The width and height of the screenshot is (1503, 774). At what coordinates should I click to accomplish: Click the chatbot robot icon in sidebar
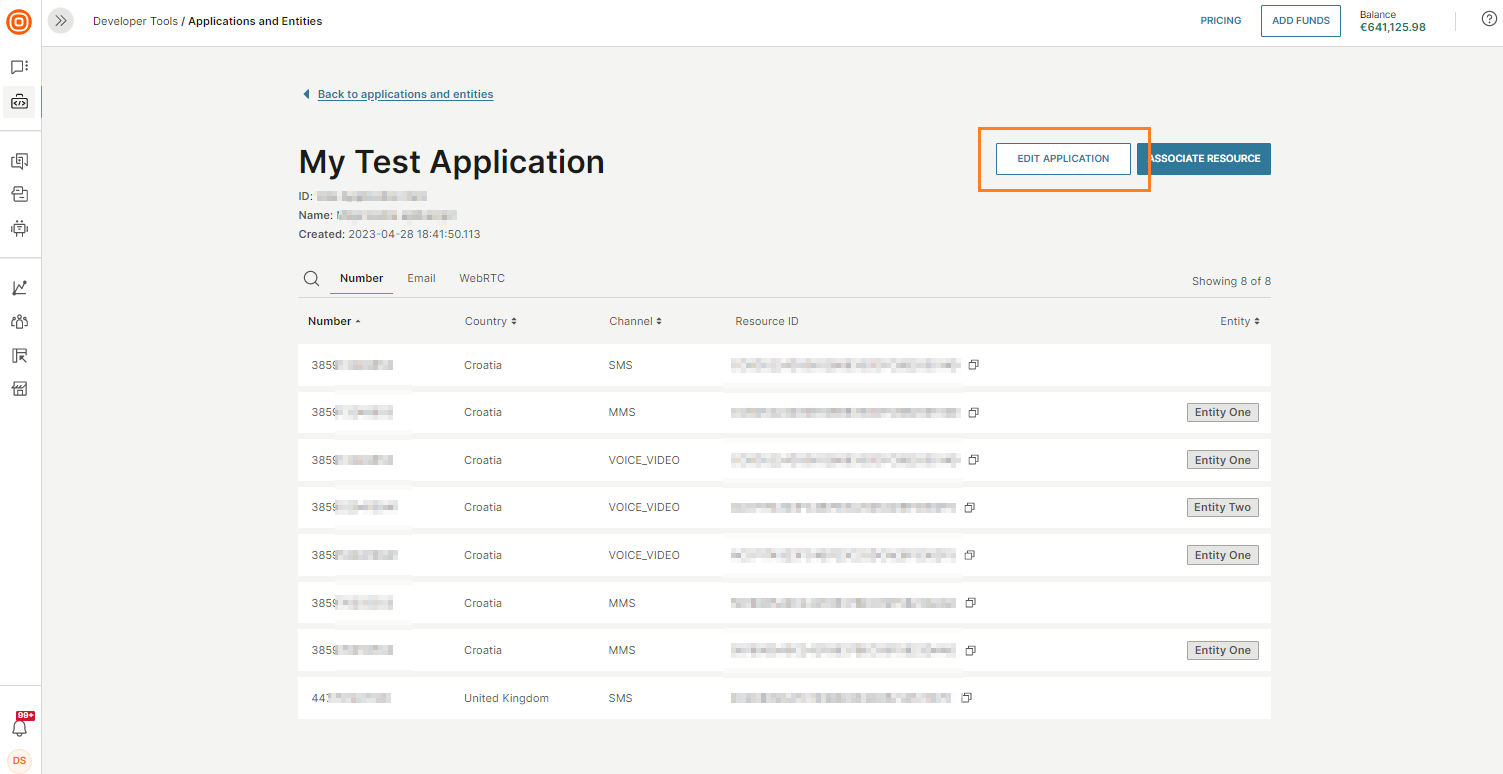19,228
